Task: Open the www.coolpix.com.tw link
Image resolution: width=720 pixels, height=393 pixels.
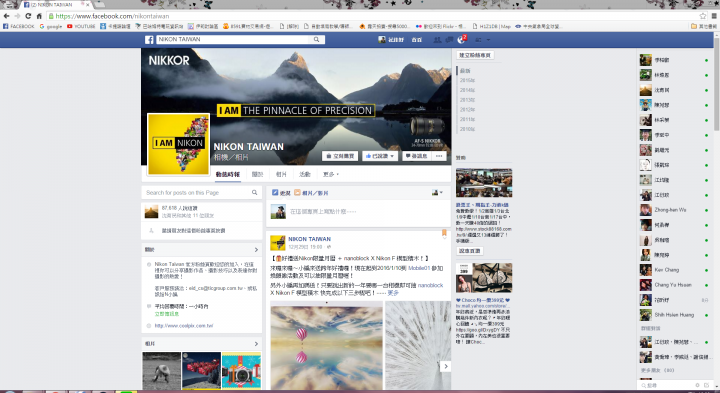Action: tap(184, 326)
